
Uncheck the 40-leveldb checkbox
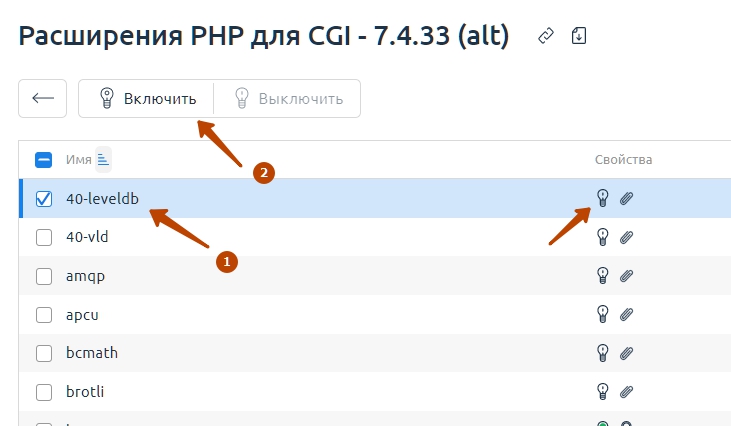pyautogui.click(x=44, y=199)
